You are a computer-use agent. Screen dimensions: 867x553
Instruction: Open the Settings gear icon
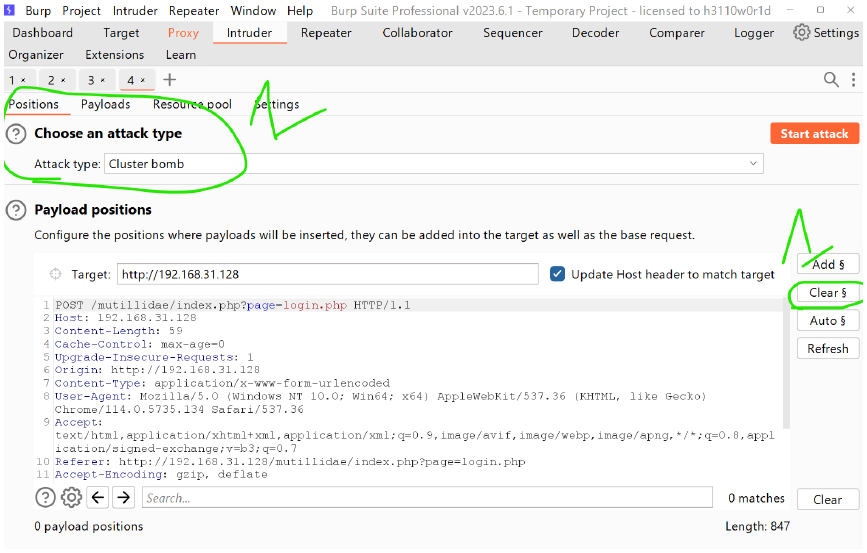pyautogui.click(x=801, y=33)
